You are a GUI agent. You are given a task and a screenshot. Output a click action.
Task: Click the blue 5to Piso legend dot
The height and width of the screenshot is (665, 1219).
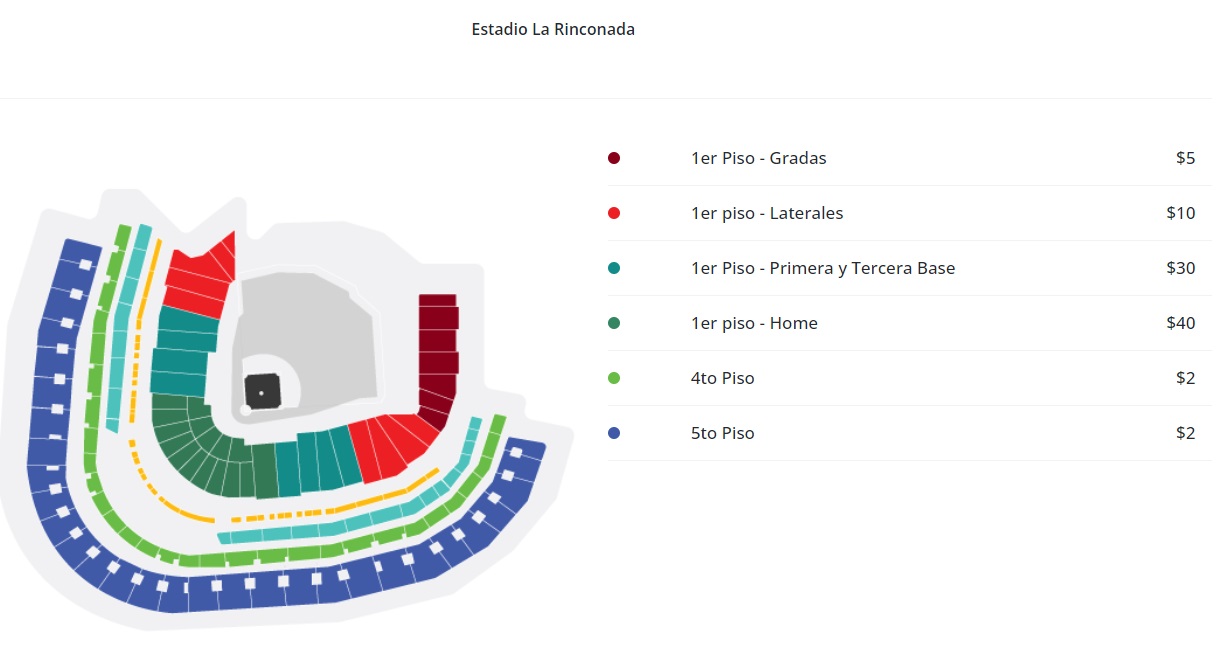click(x=614, y=433)
